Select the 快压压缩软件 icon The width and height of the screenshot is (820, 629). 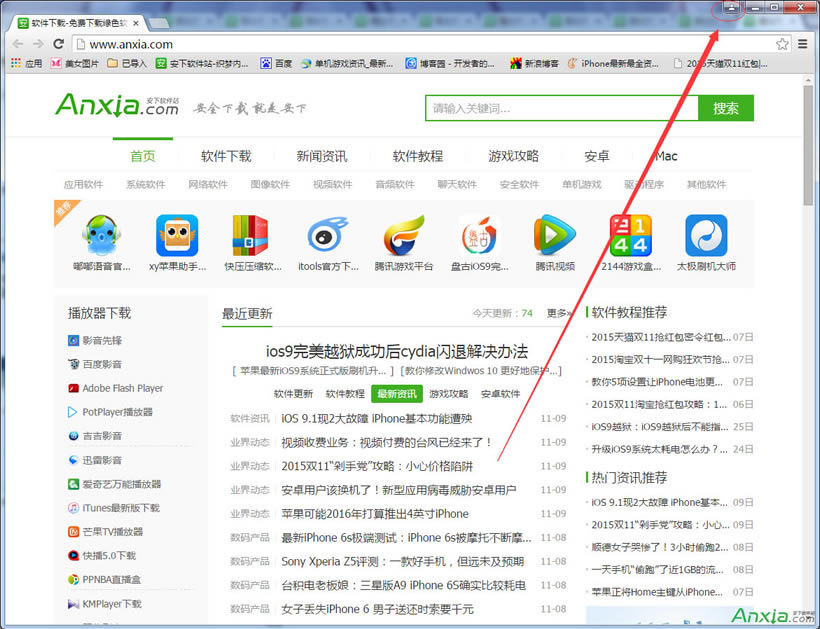point(250,236)
